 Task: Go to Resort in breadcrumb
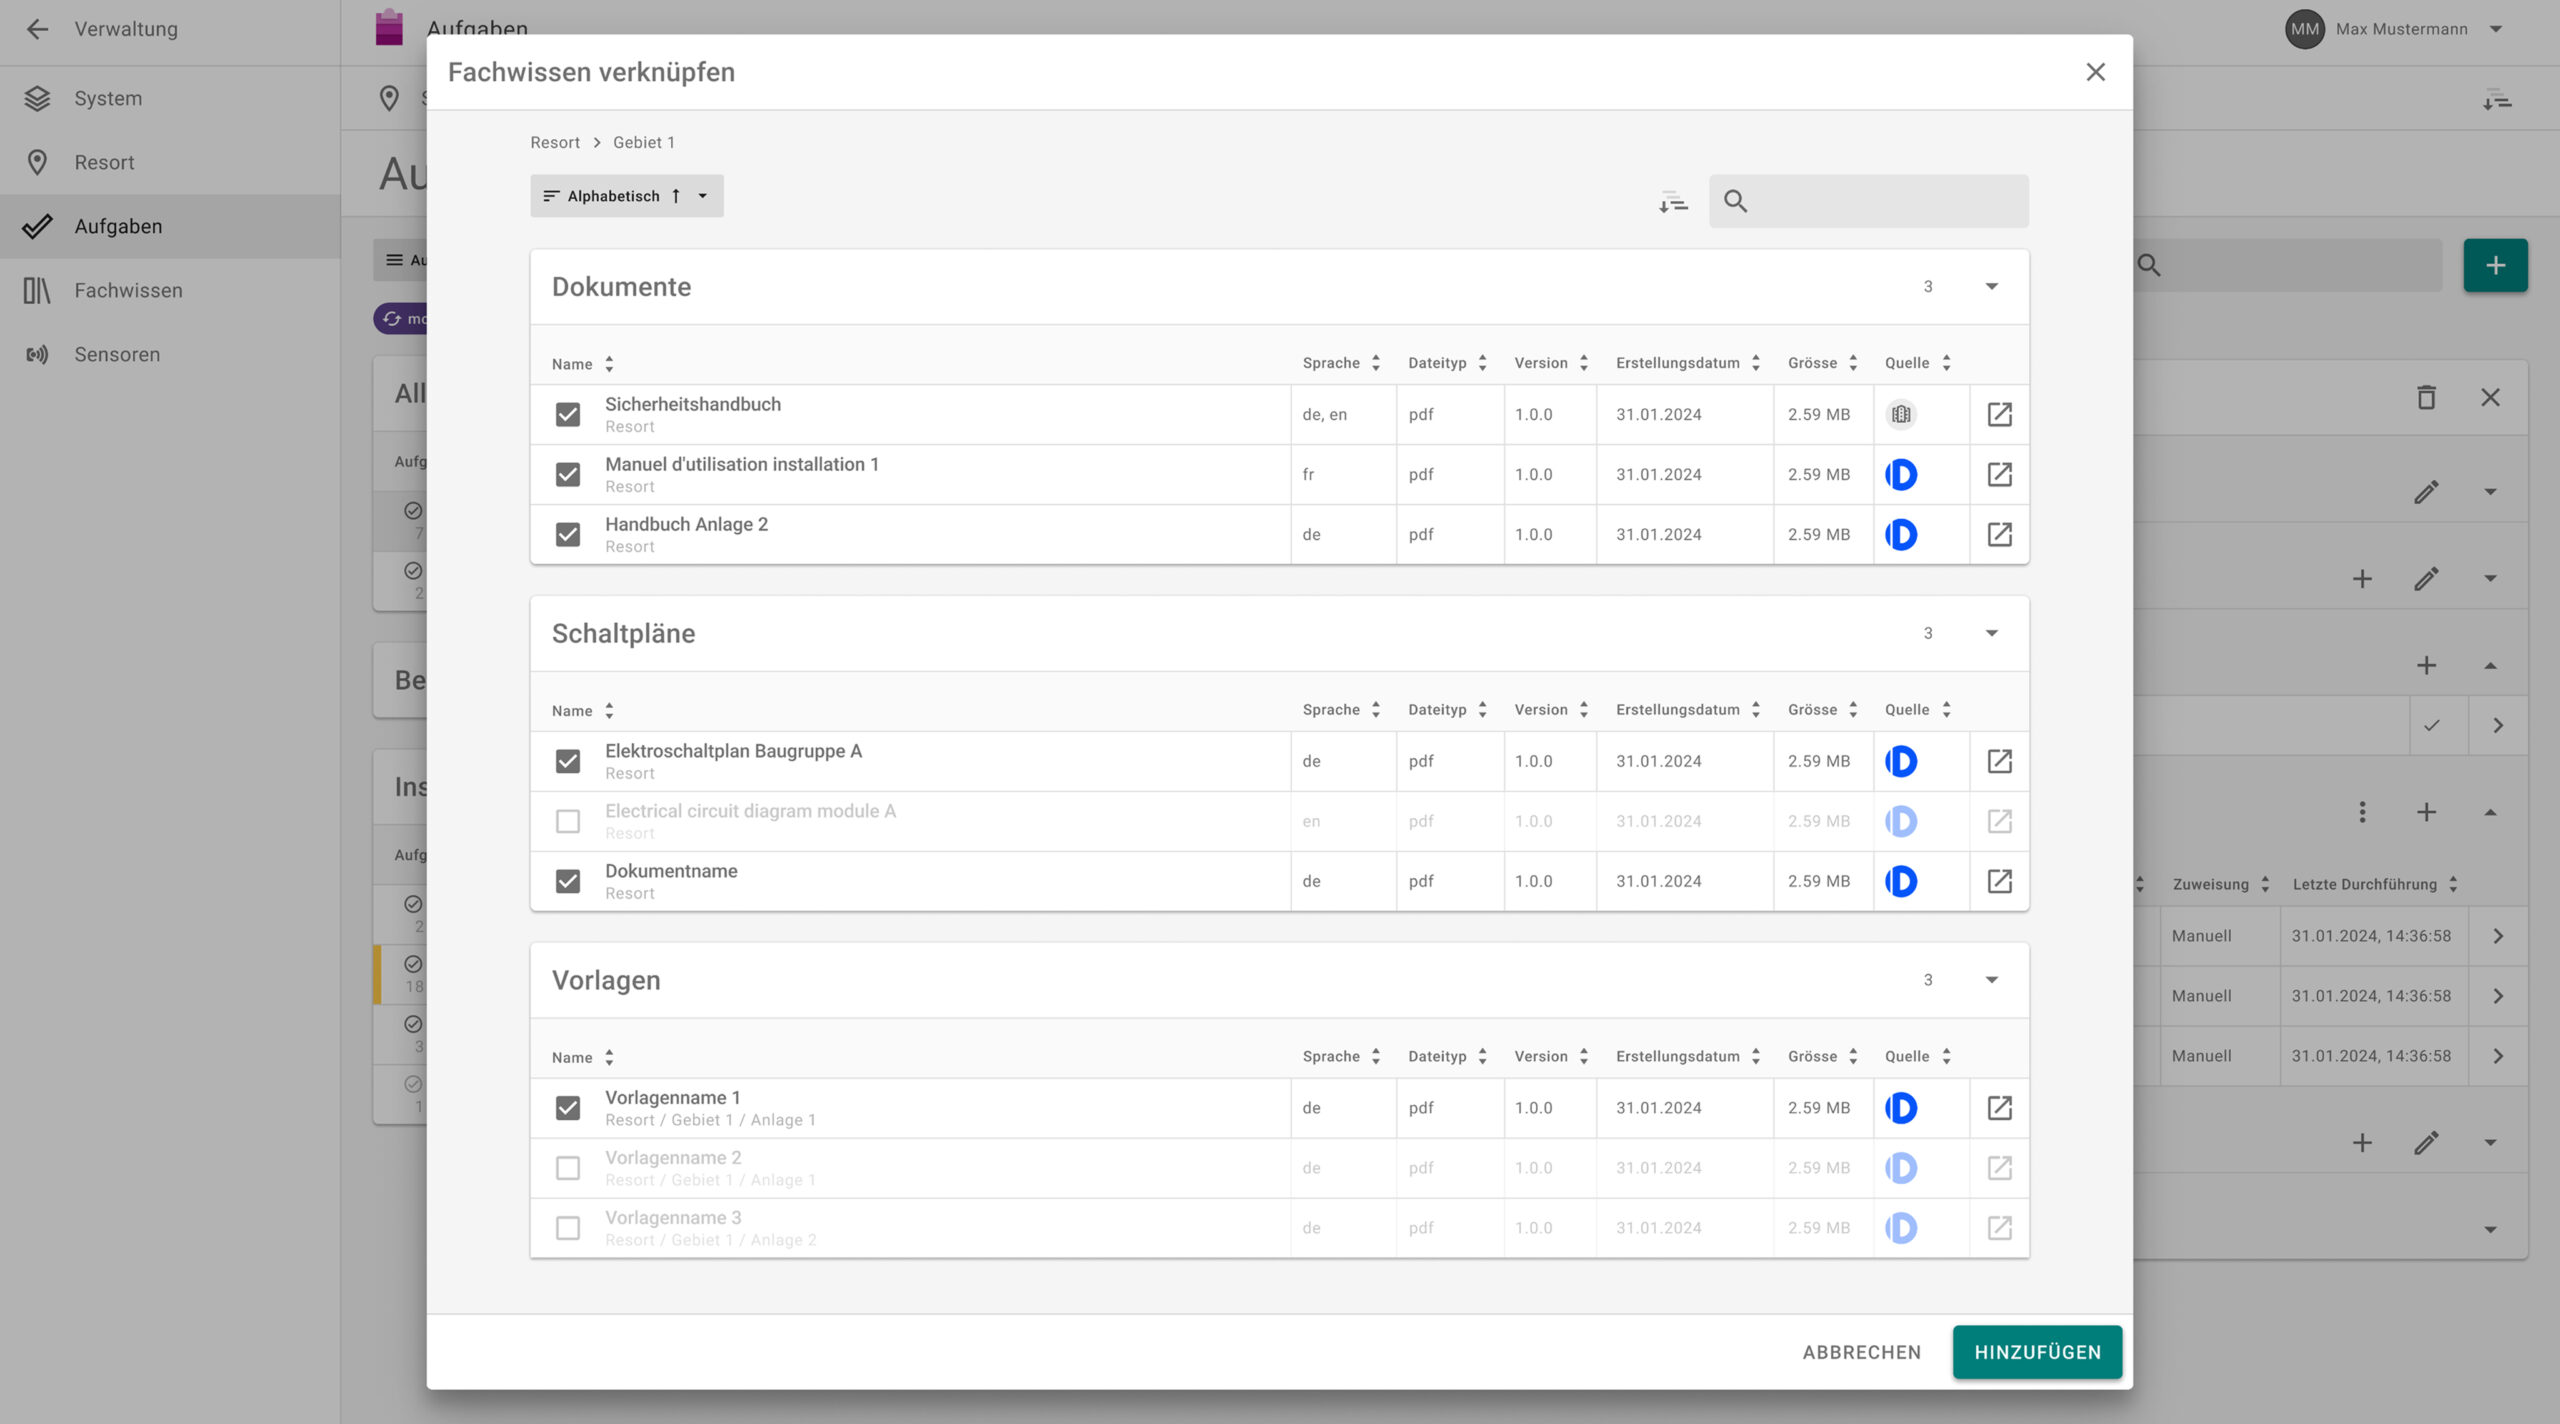[555, 142]
